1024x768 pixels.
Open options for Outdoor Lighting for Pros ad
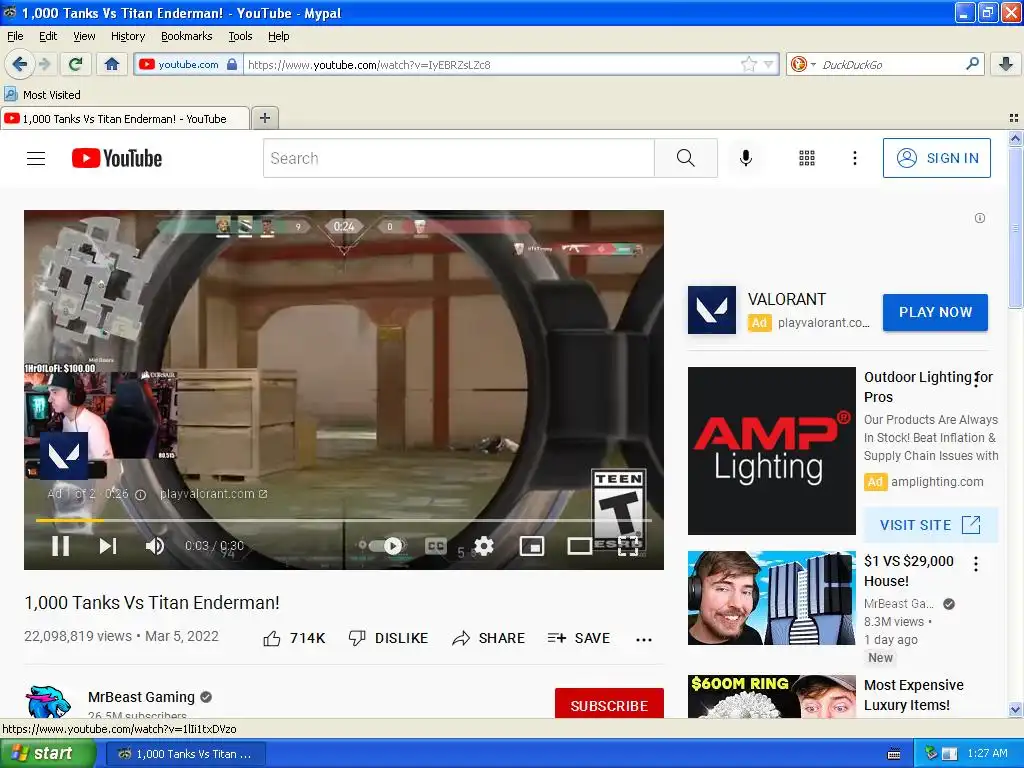[x=976, y=379]
